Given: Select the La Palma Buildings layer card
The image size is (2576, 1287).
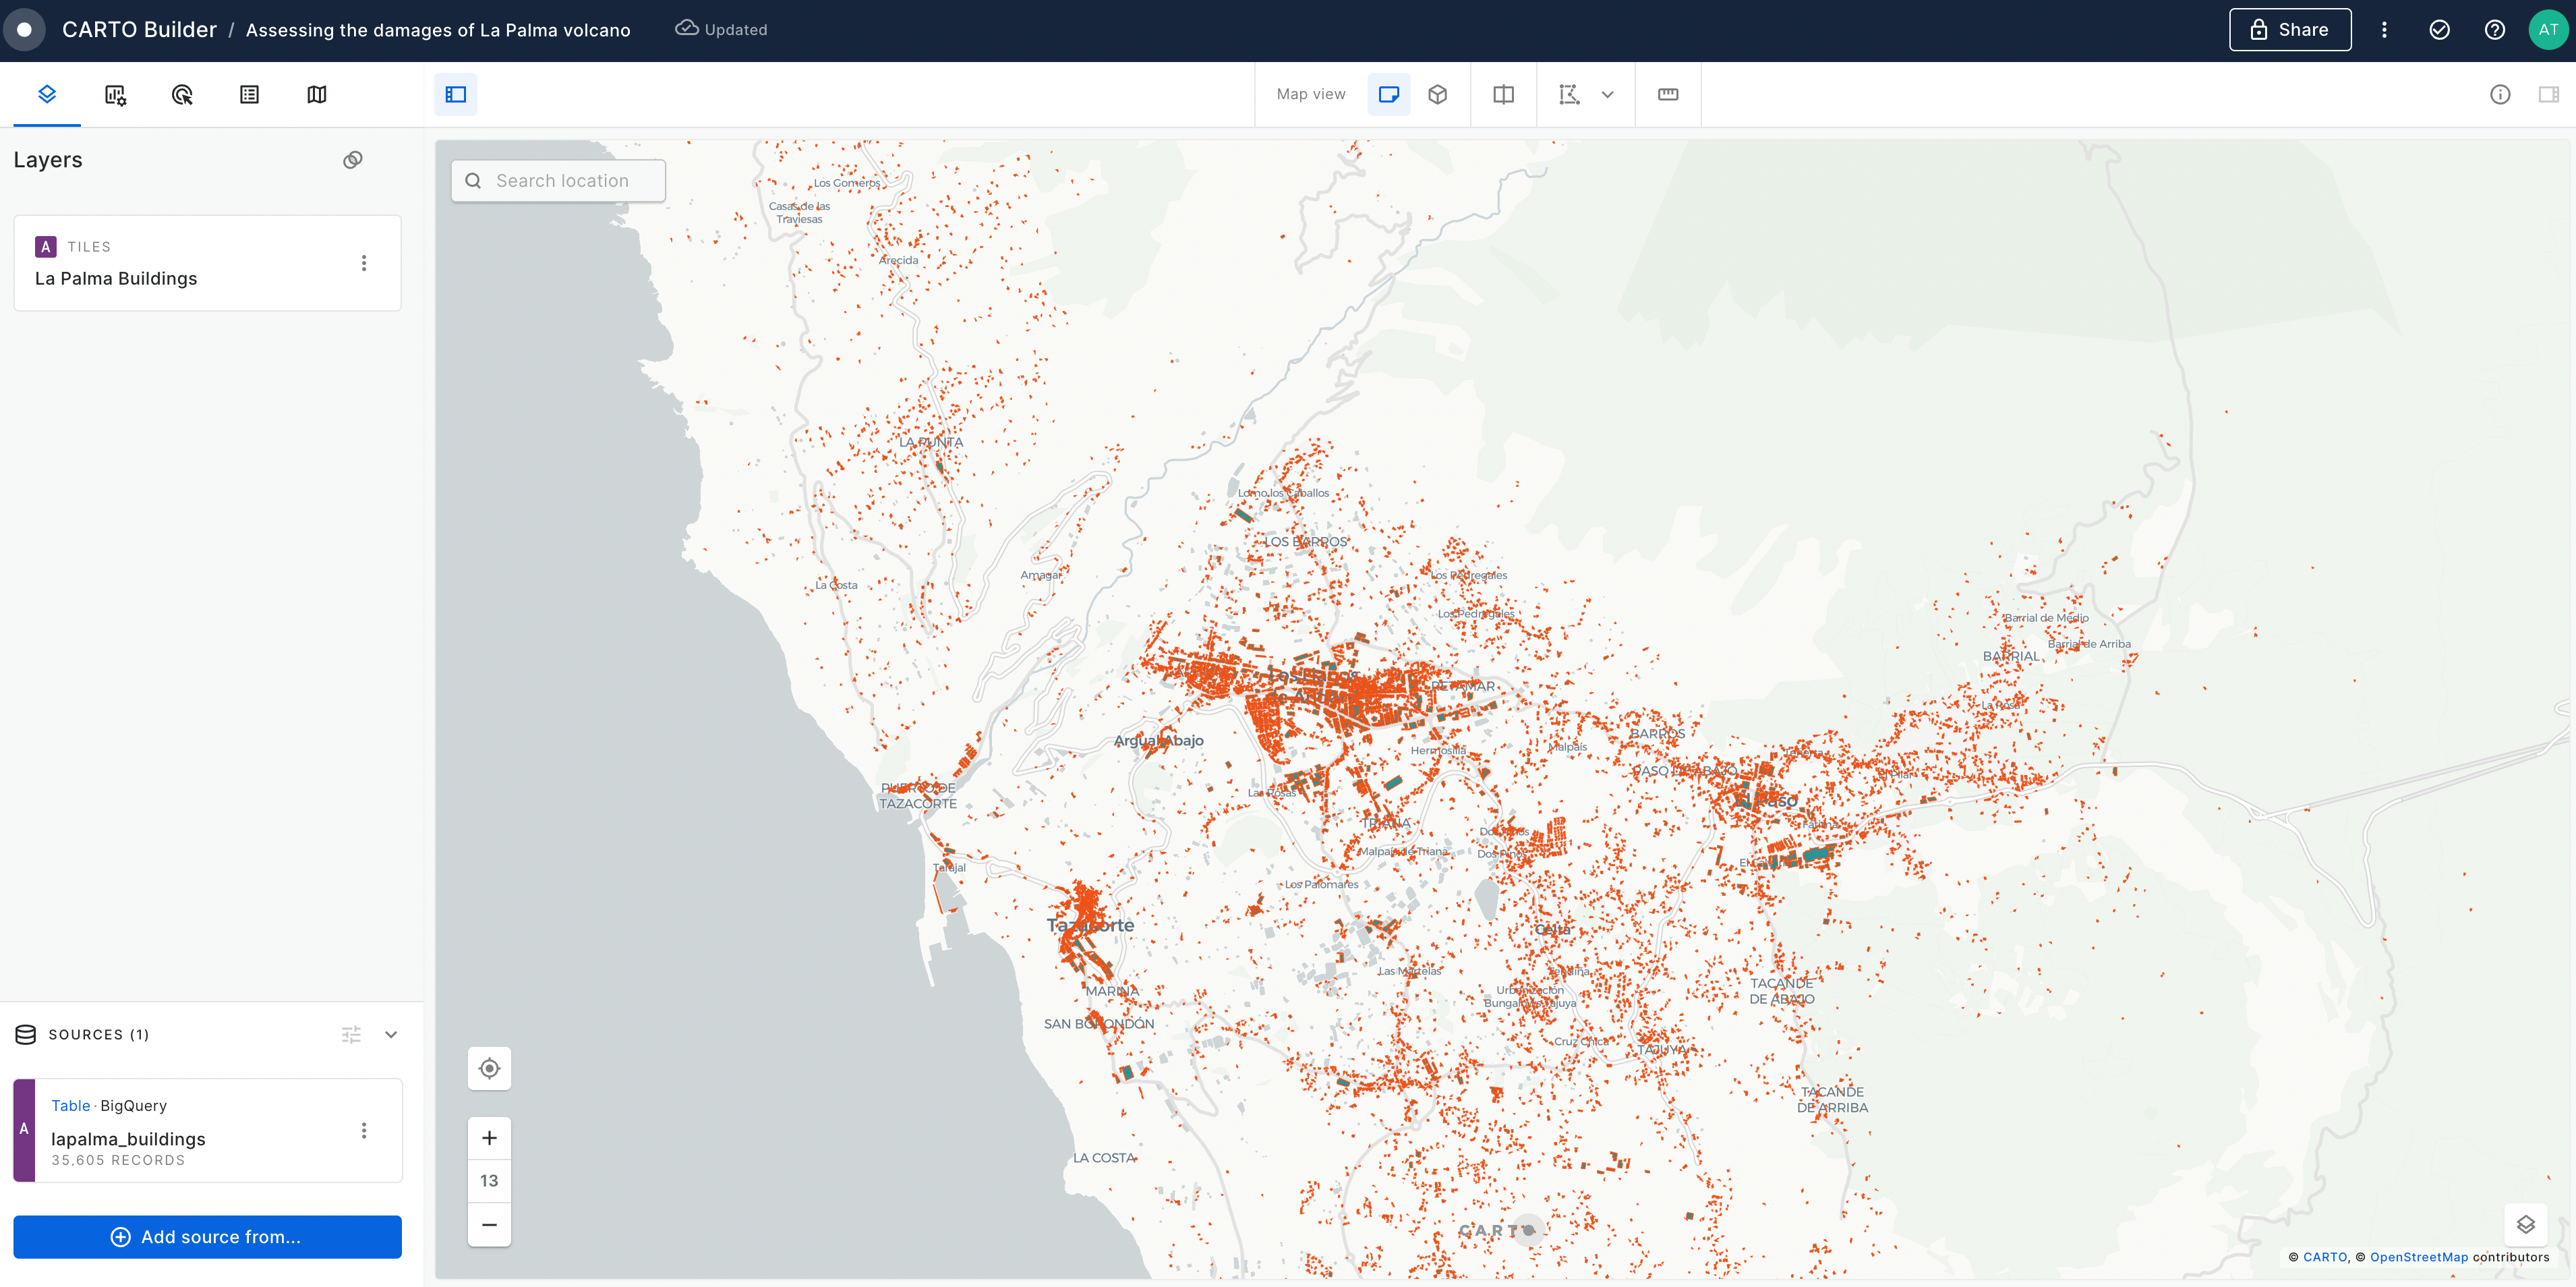Looking at the screenshot, I should (208, 263).
